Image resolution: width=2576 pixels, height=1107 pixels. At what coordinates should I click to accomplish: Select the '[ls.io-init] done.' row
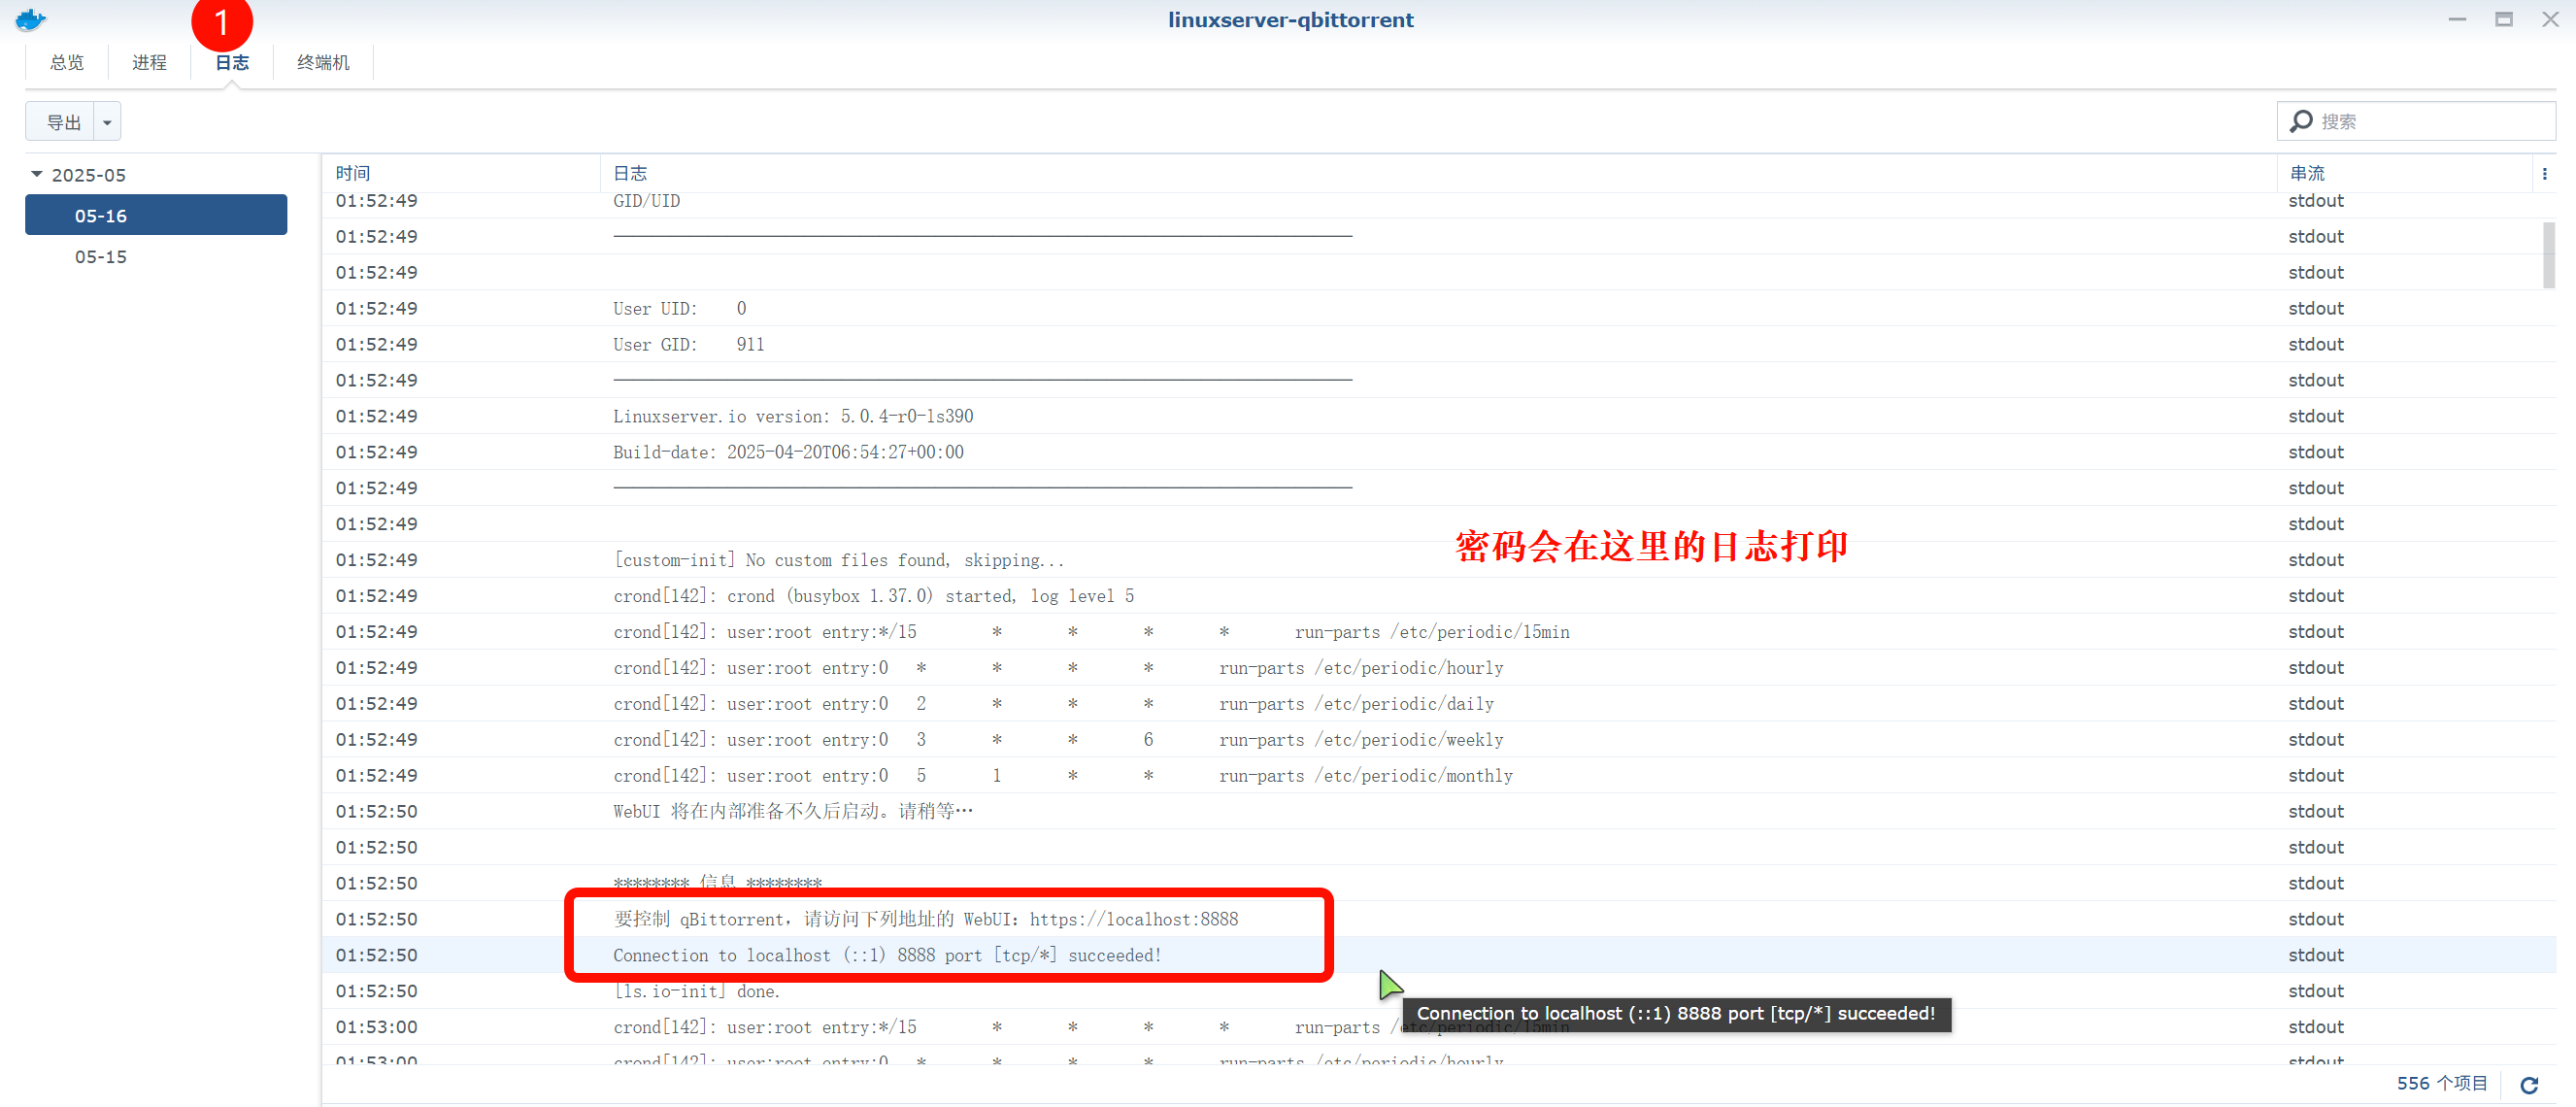pos(1438,991)
